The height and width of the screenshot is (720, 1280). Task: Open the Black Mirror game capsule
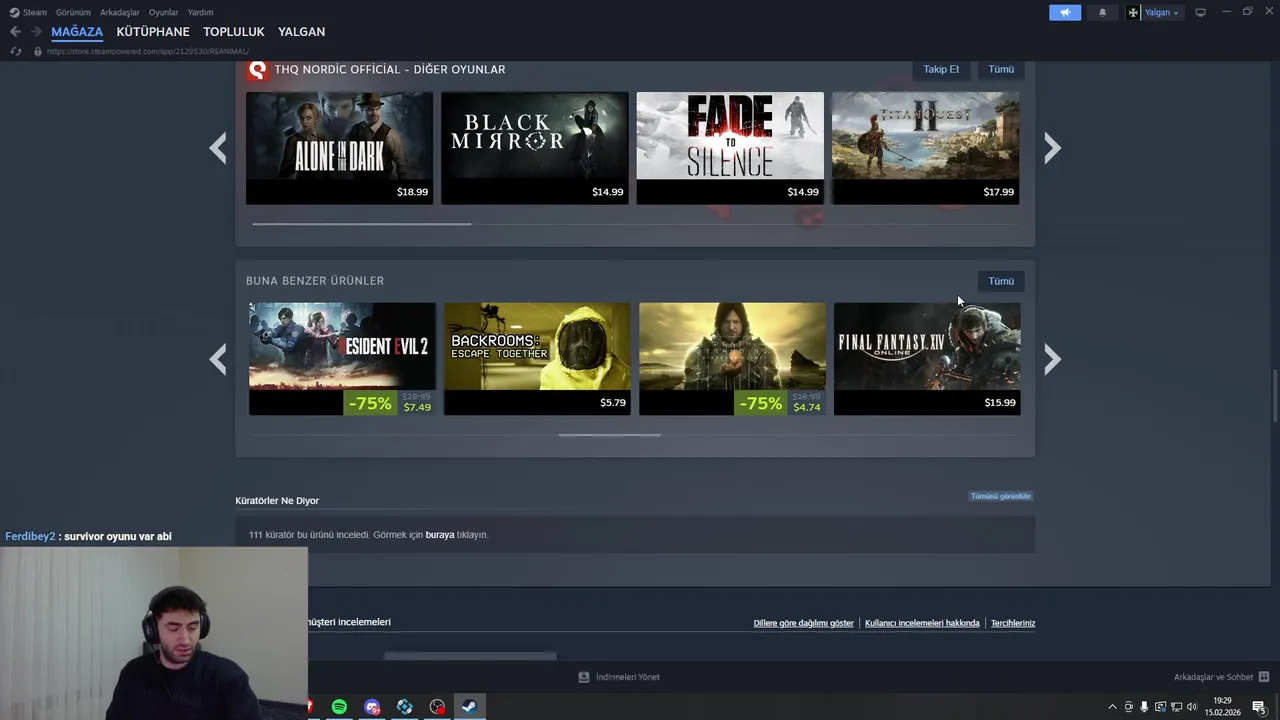pos(535,148)
